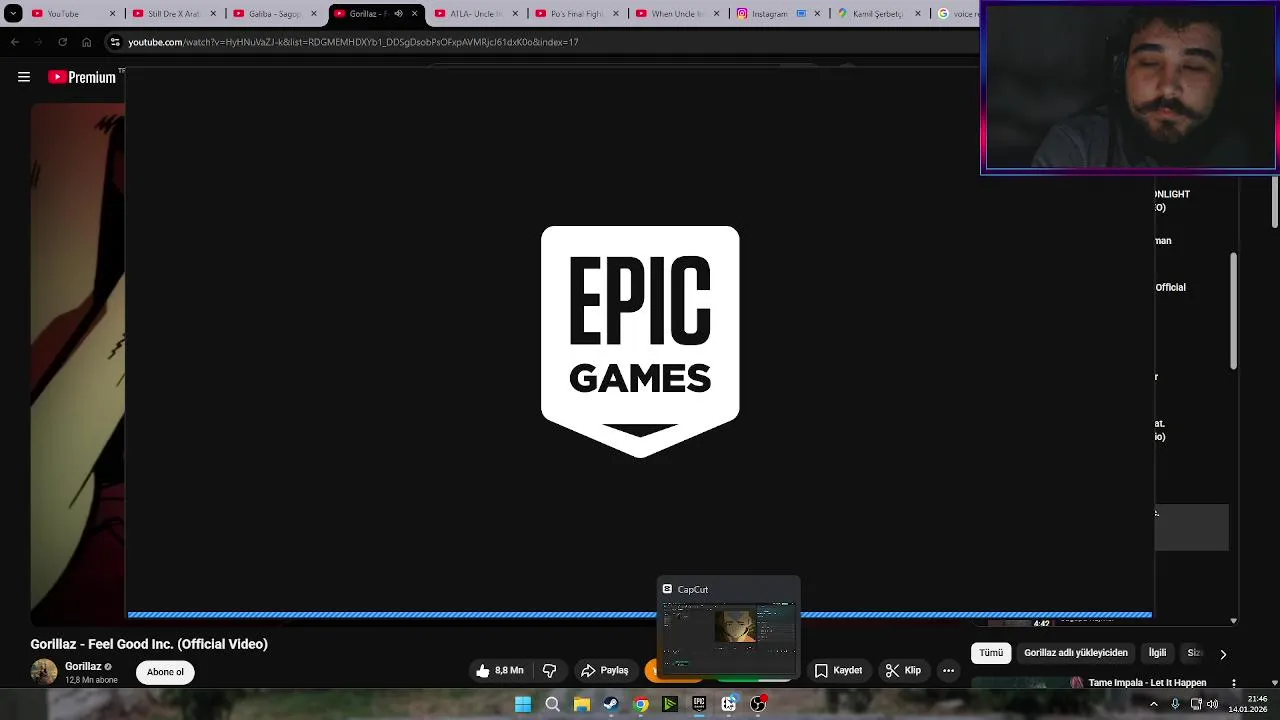Open OBS Studio taskbar icon

tap(758, 704)
